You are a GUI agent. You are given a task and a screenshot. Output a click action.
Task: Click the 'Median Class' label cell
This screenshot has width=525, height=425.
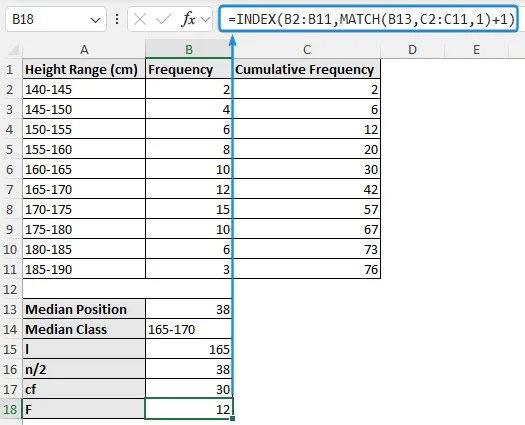coord(84,329)
